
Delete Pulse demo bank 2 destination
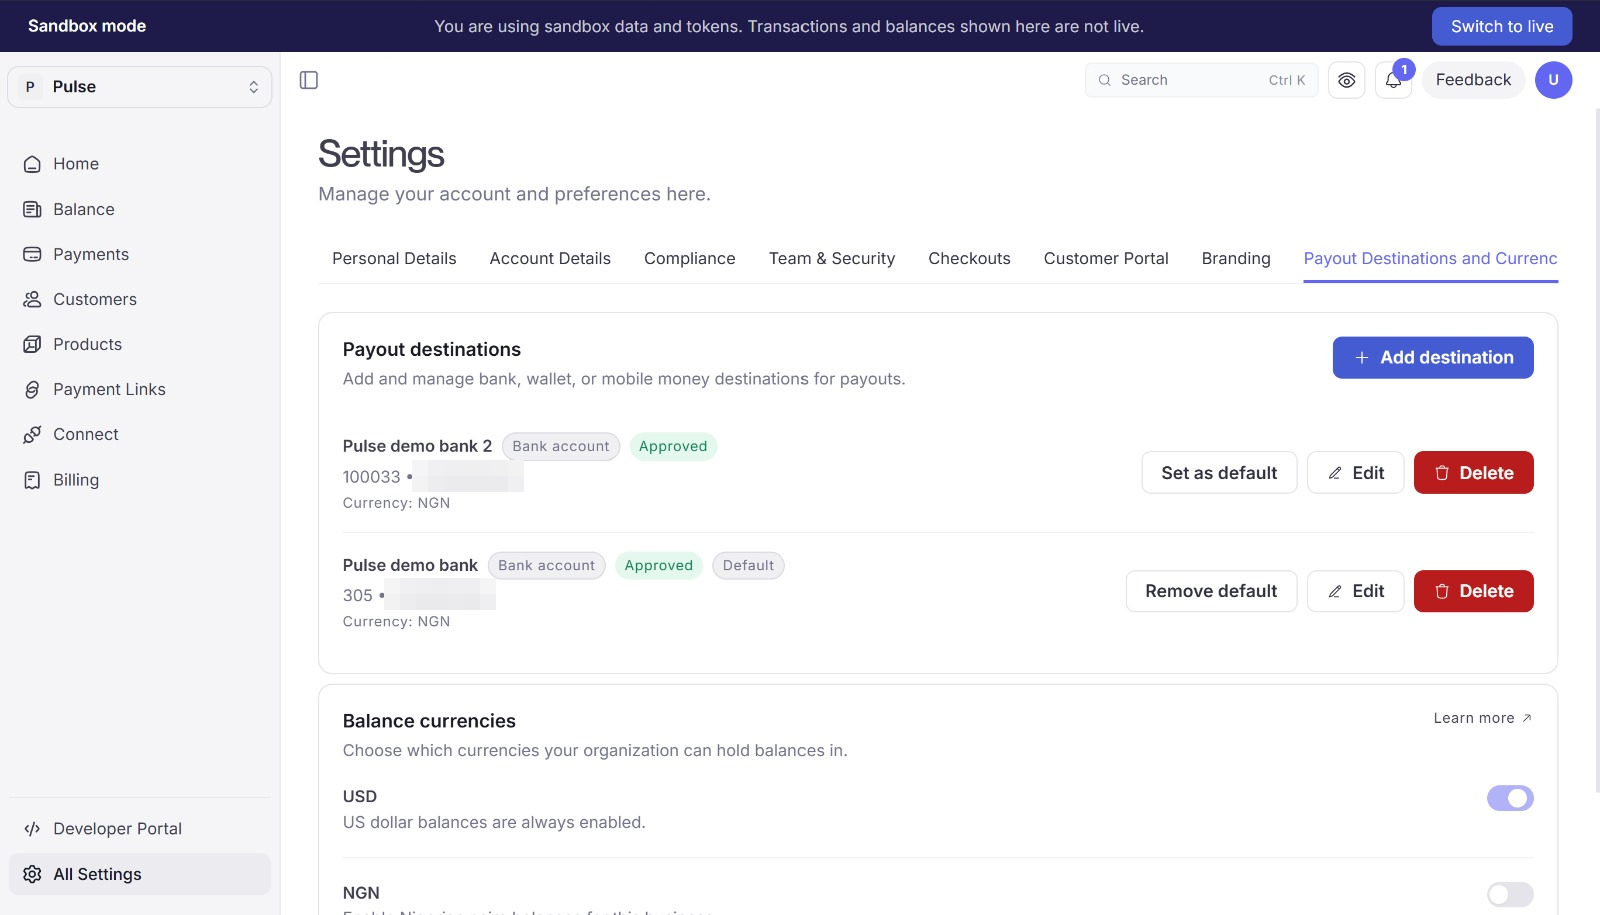click(x=1474, y=473)
